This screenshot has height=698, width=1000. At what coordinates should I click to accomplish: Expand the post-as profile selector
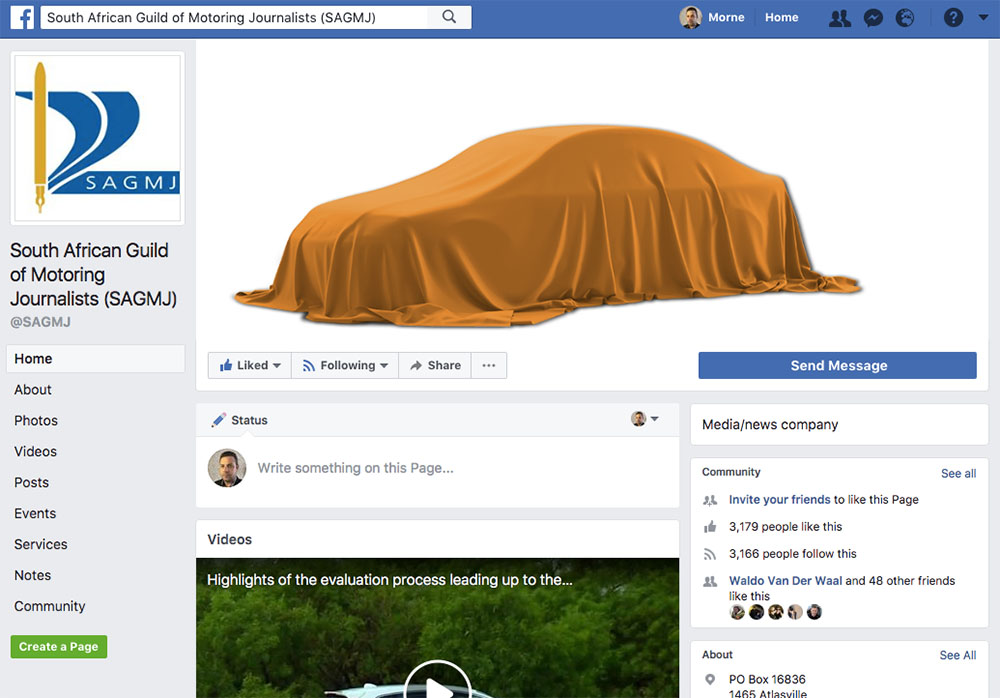pos(645,419)
